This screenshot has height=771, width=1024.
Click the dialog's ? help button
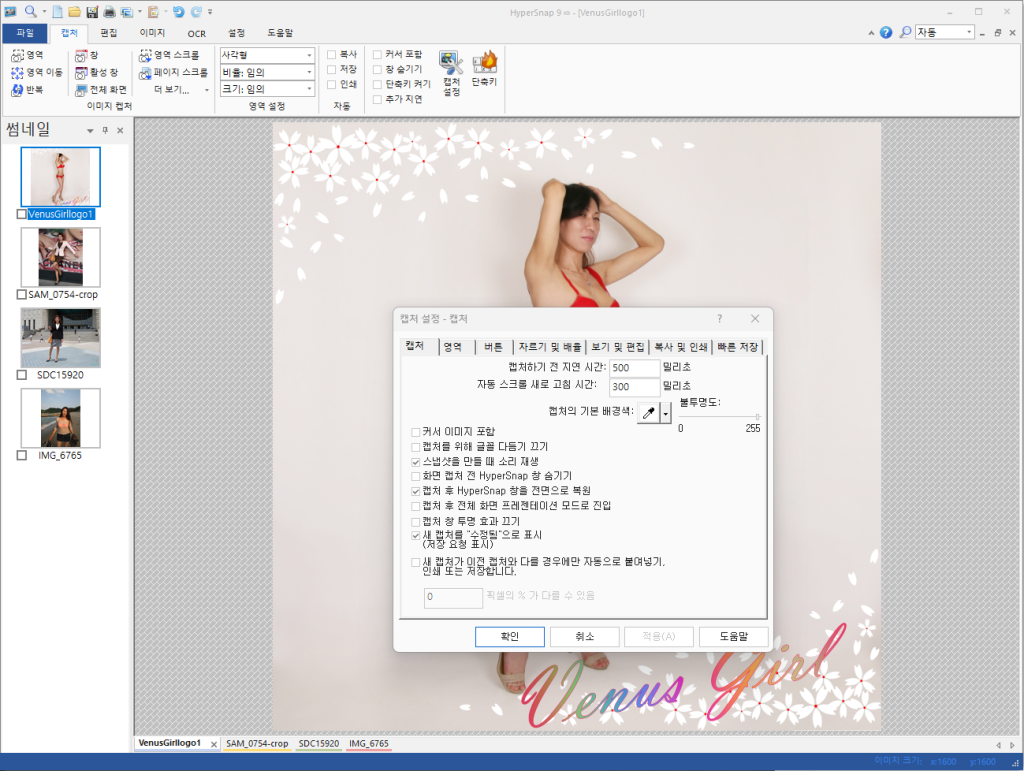point(719,319)
